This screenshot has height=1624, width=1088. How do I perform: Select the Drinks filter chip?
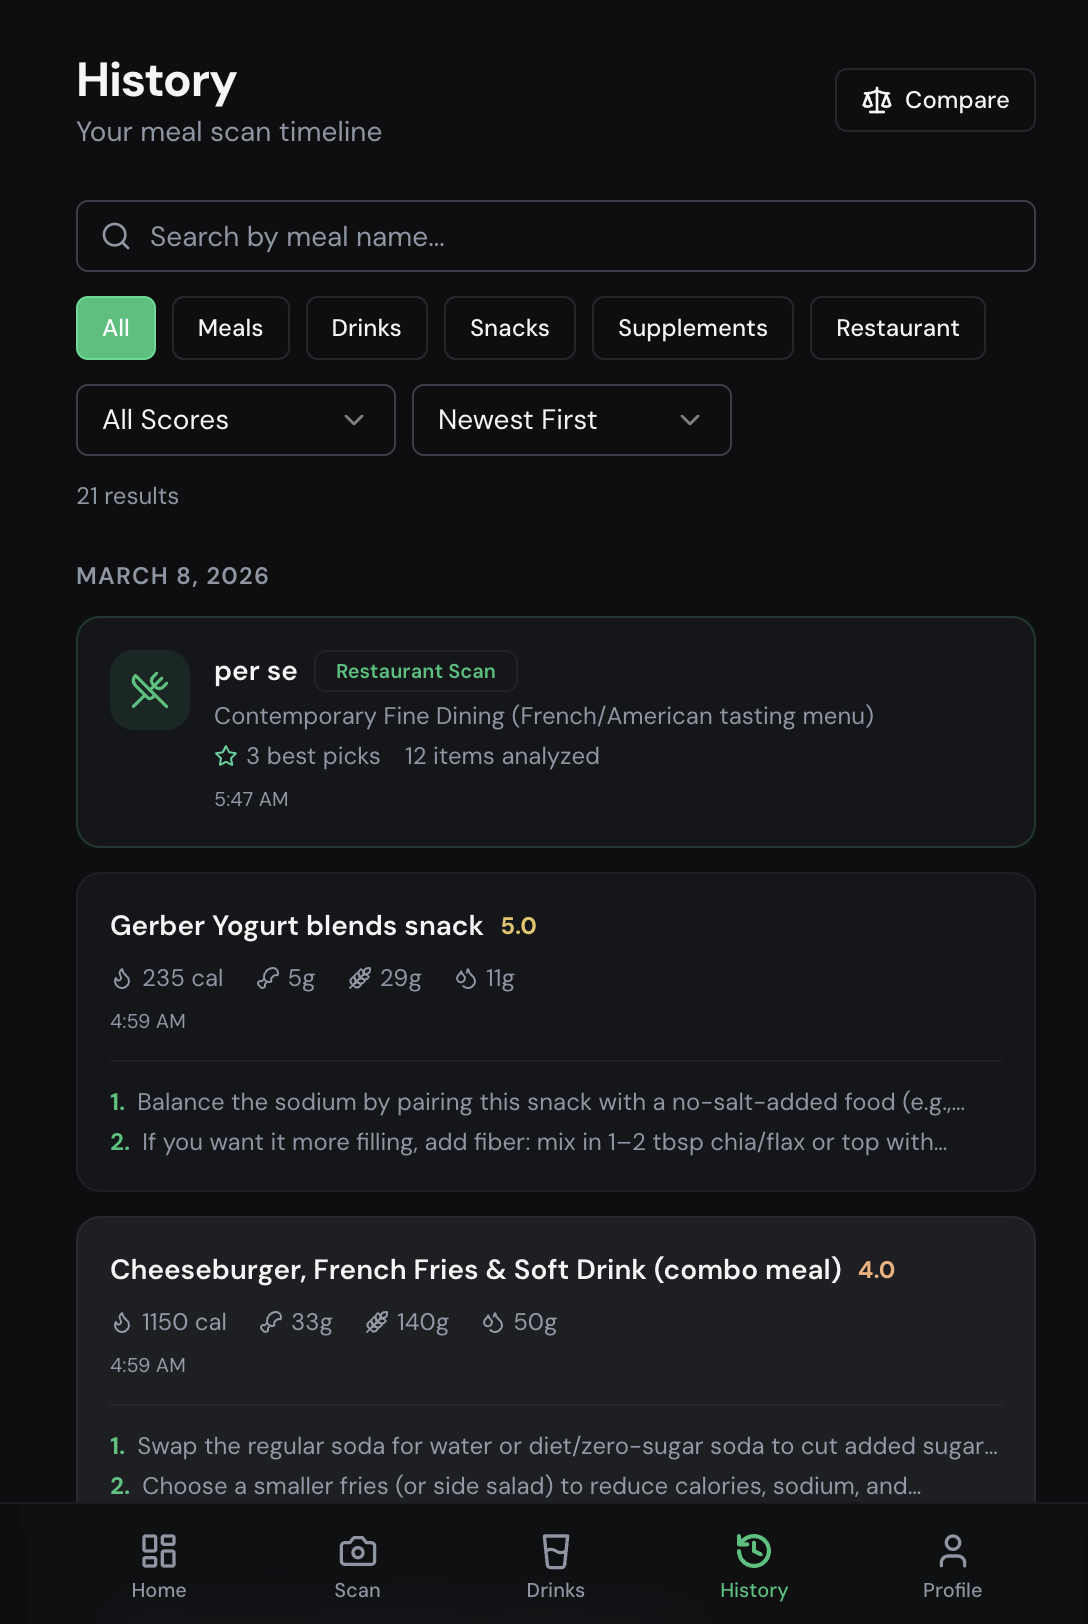pos(367,328)
